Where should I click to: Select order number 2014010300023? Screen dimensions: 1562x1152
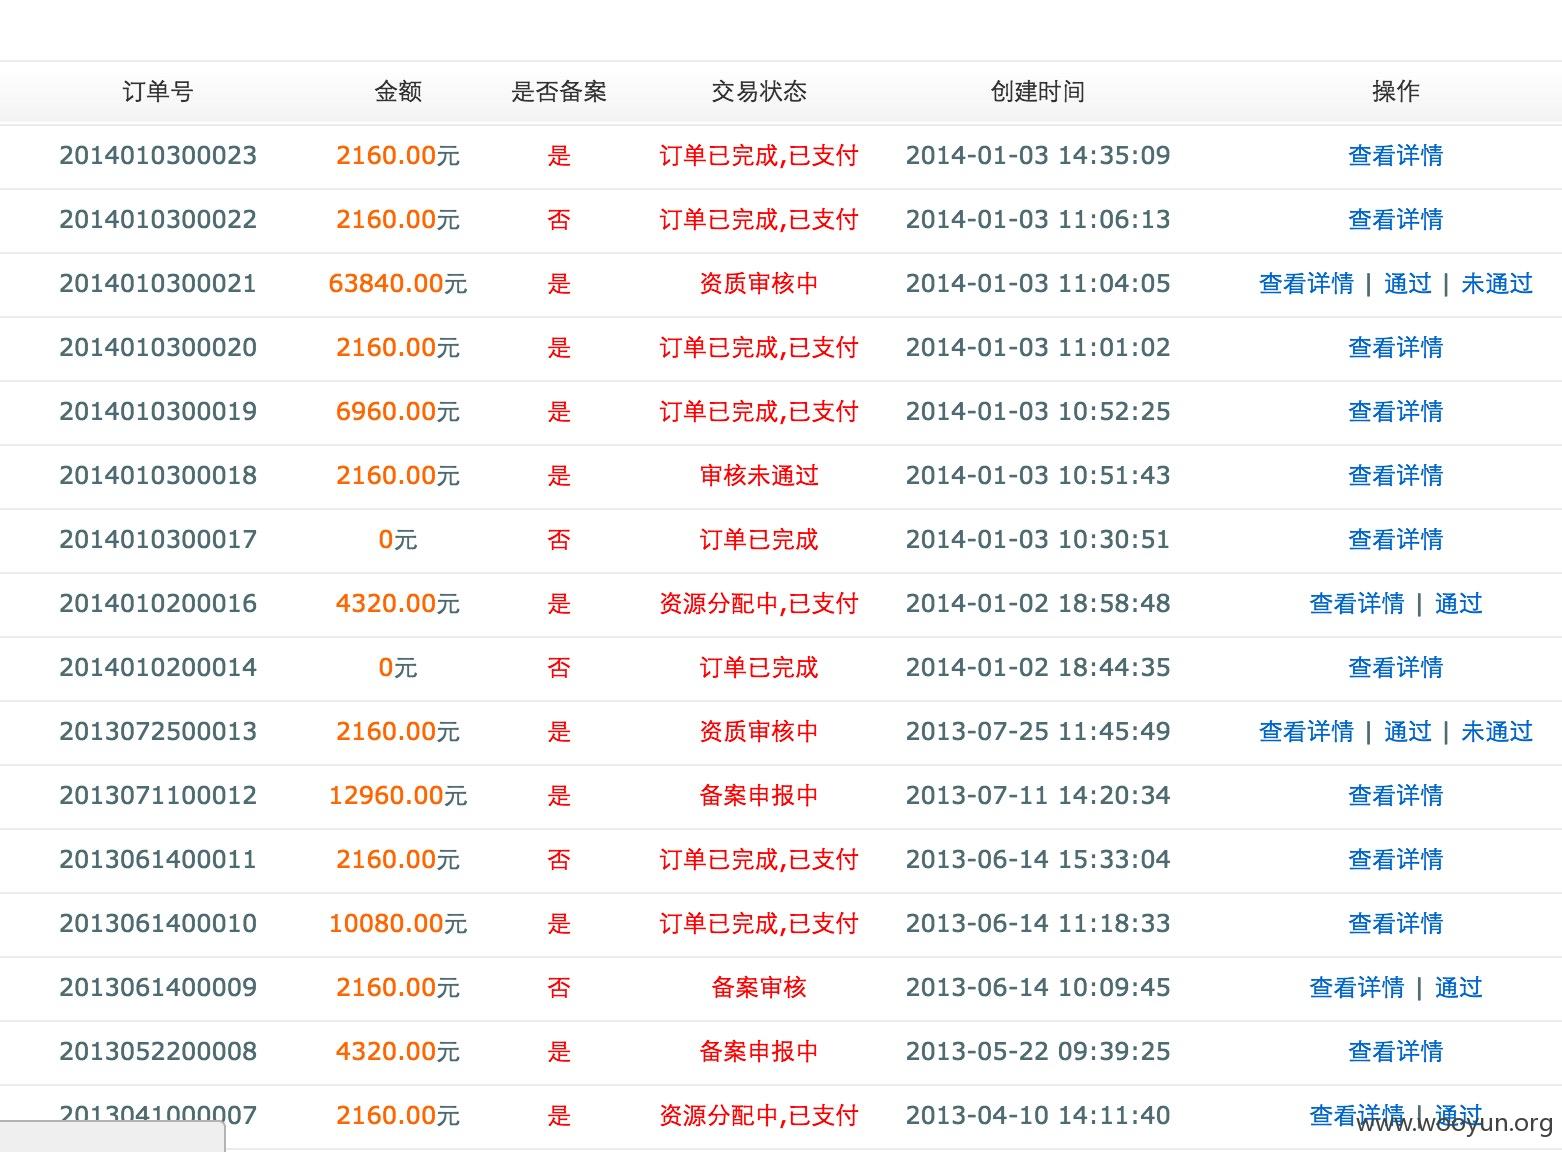coord(158,156)
